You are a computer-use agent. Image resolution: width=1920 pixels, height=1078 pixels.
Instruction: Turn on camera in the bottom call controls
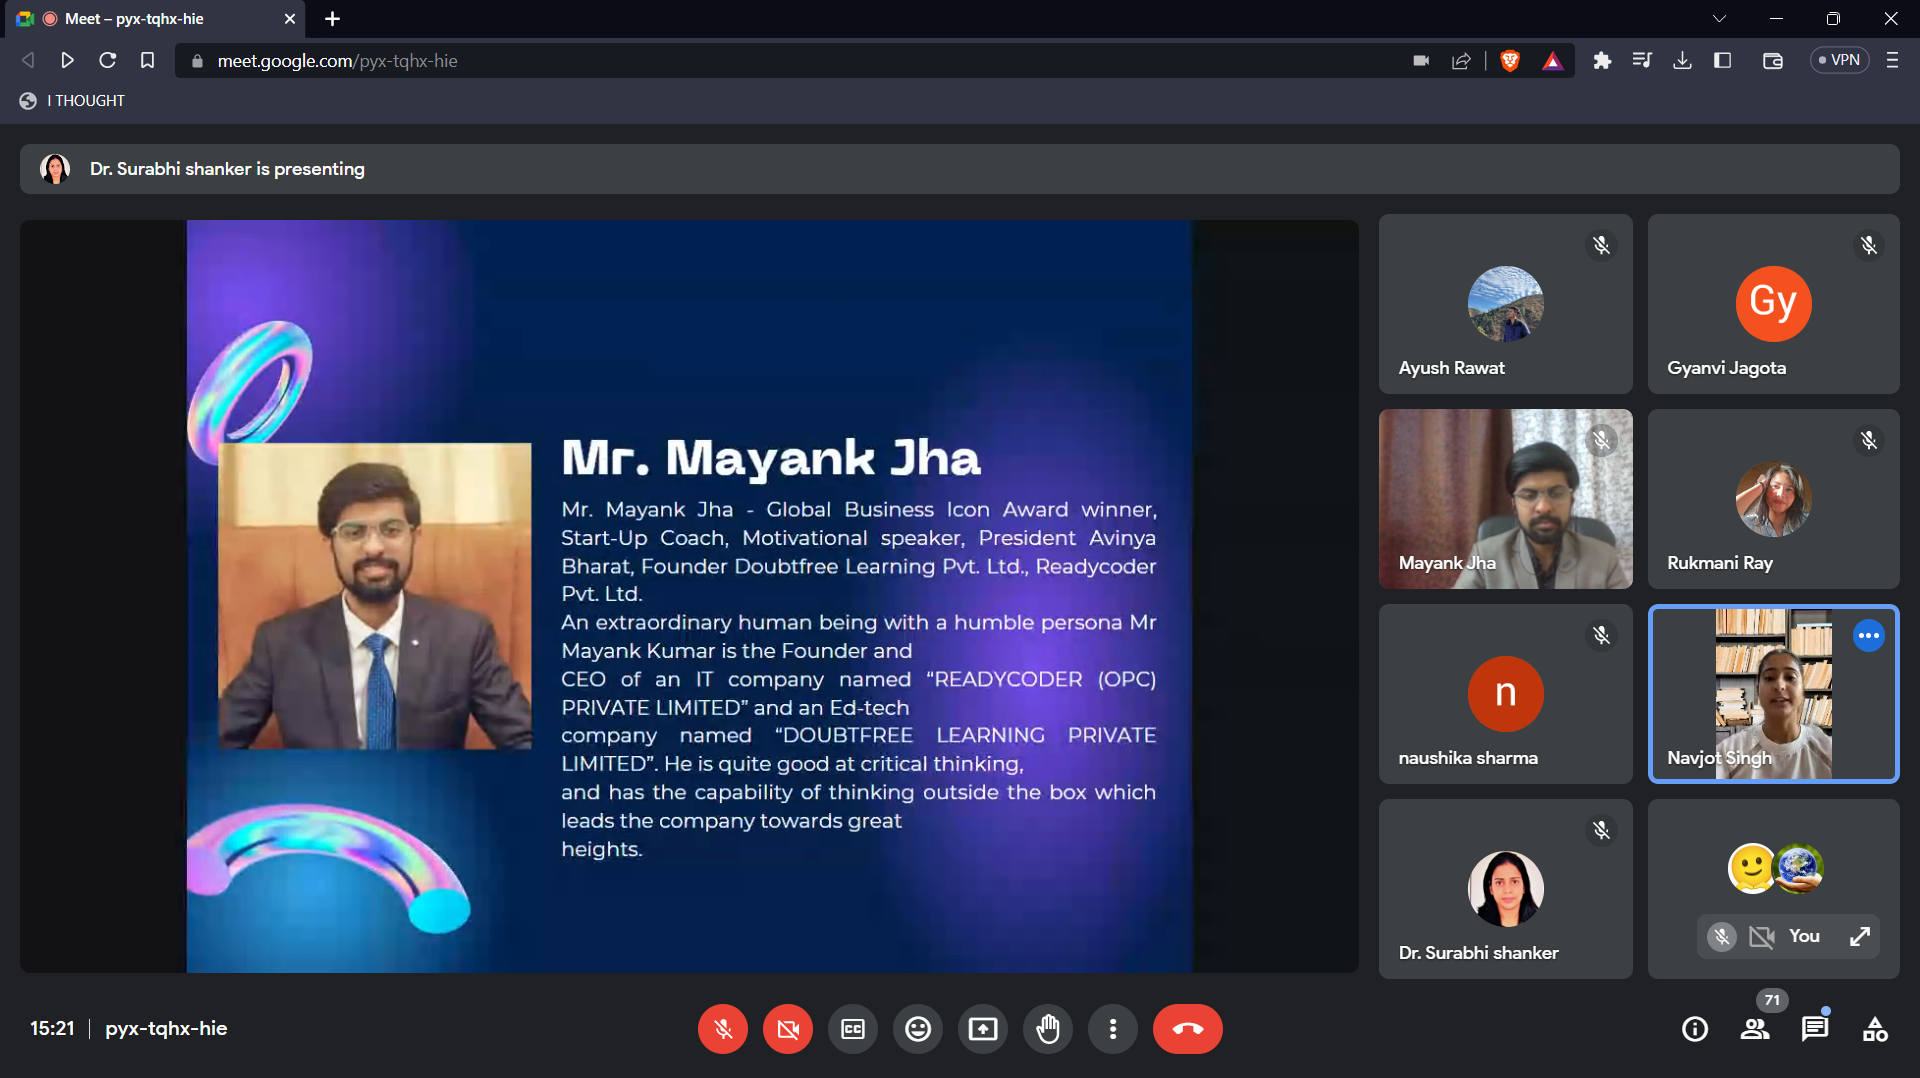788,1029
